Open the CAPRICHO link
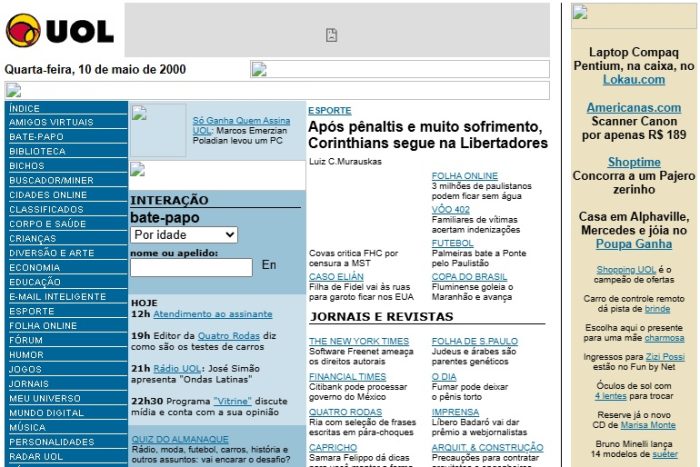 point(333,447)
